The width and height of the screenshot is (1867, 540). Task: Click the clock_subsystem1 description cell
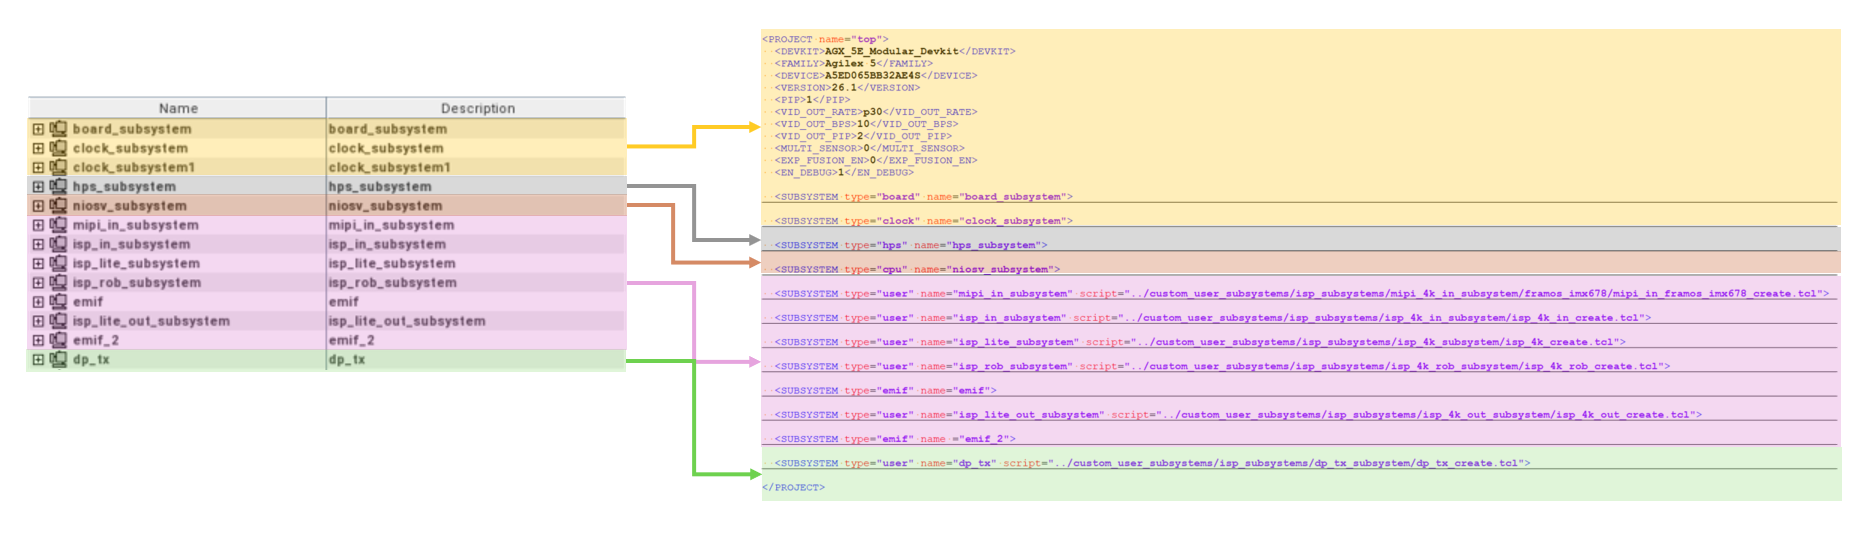476,167
